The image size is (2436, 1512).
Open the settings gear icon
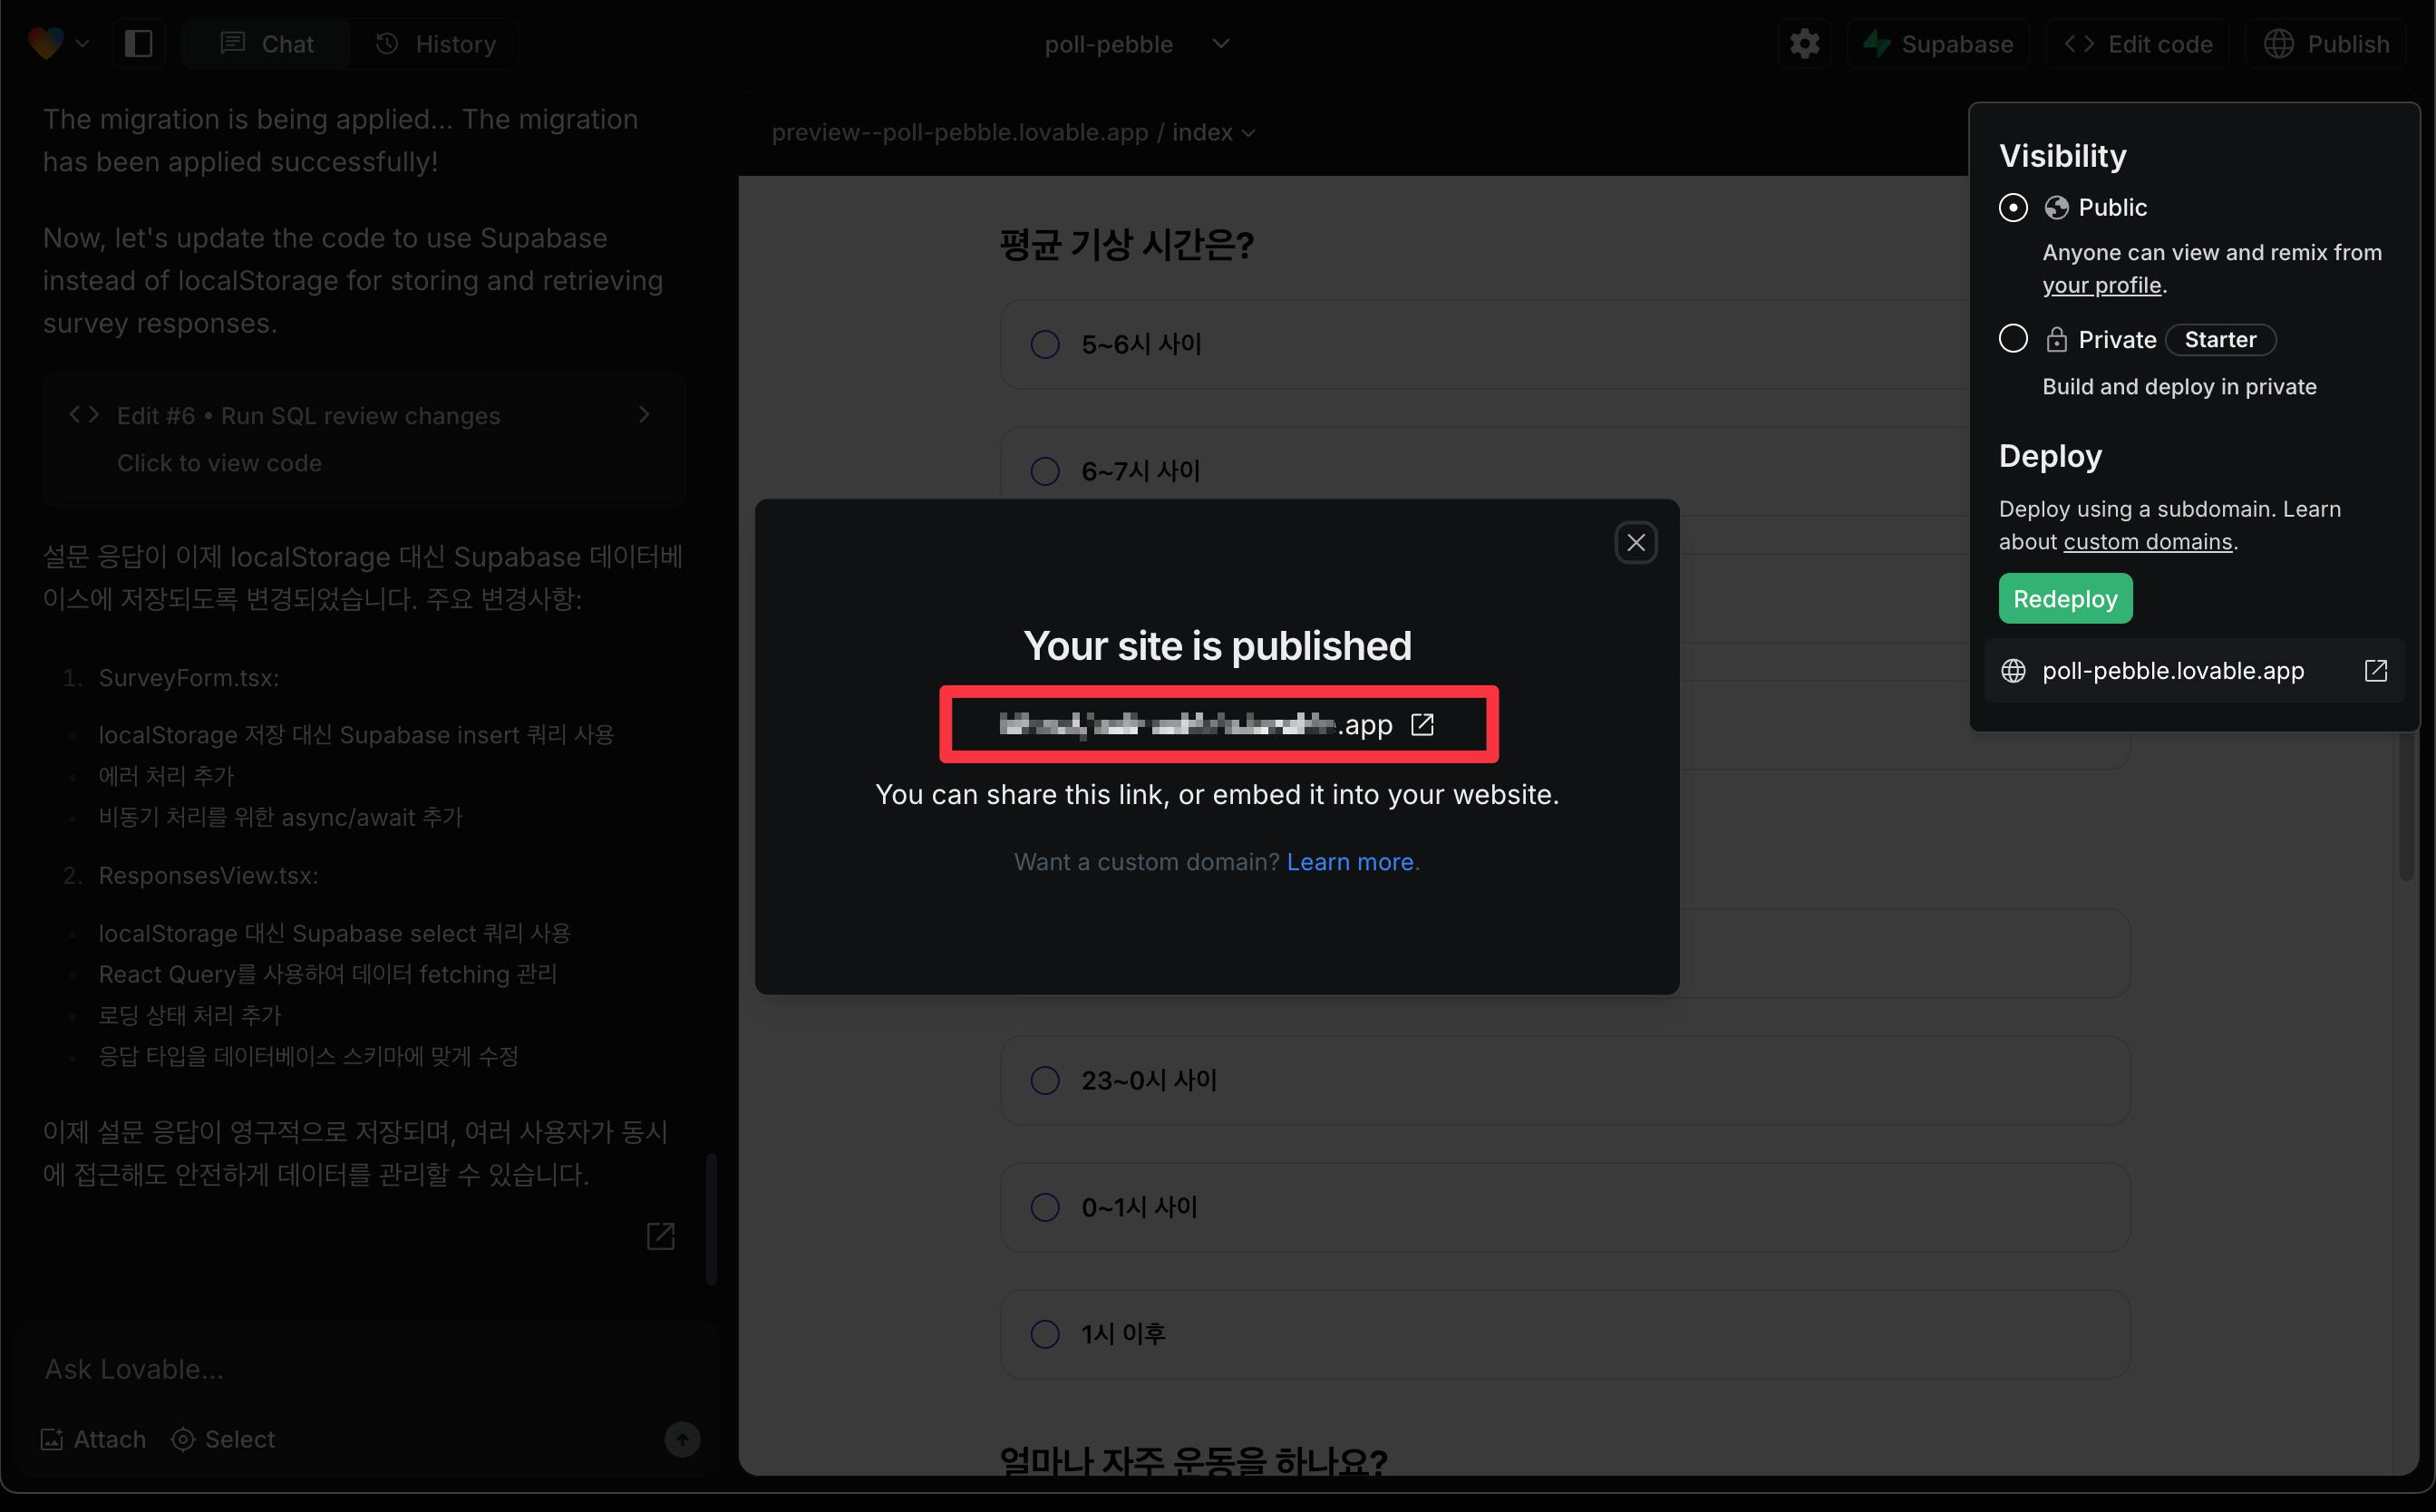1804,44
